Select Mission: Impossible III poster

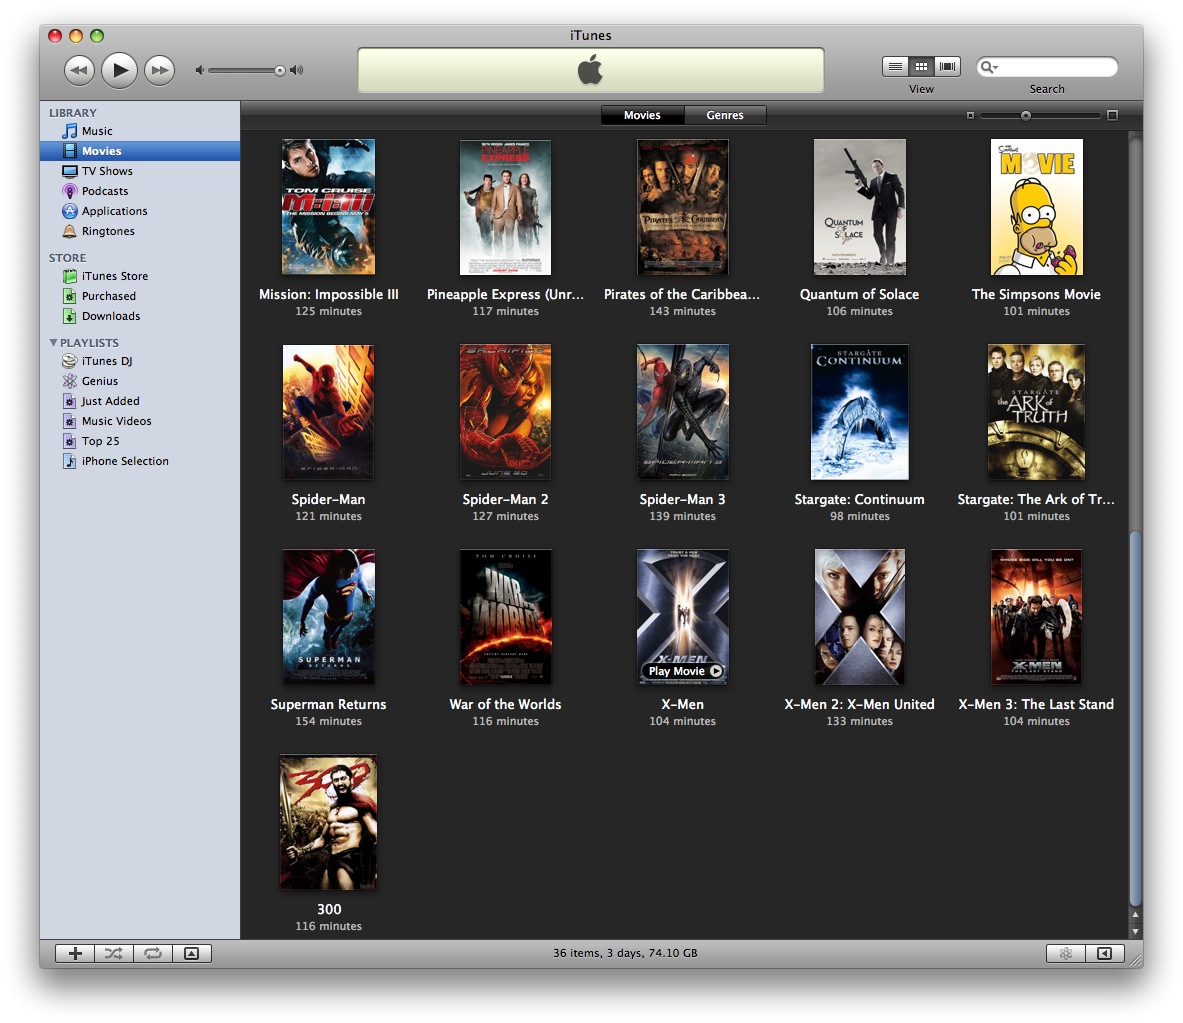(328, 207)
